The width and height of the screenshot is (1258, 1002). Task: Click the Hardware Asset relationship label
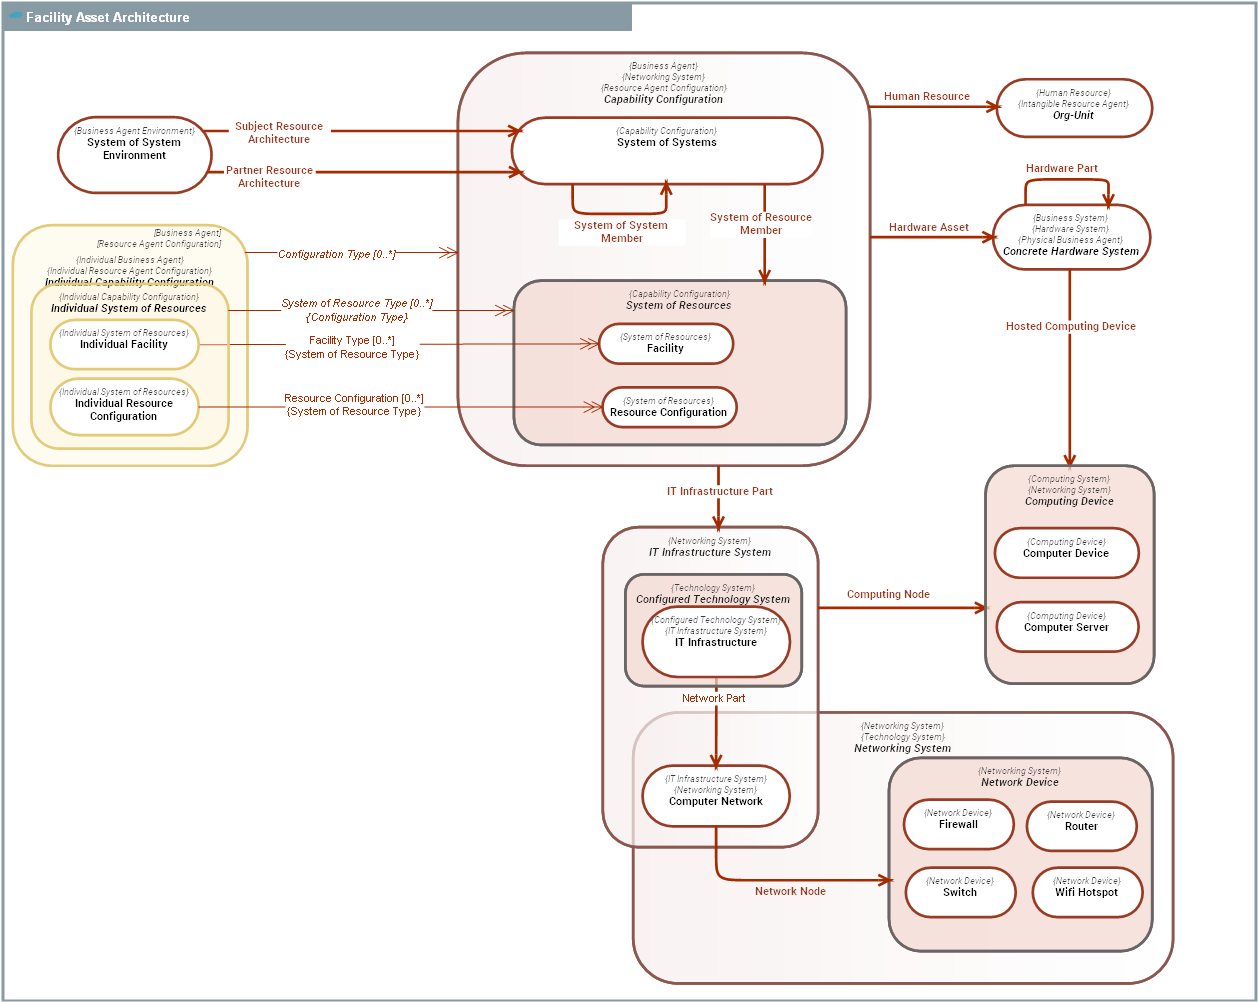(x=928, y=227)
